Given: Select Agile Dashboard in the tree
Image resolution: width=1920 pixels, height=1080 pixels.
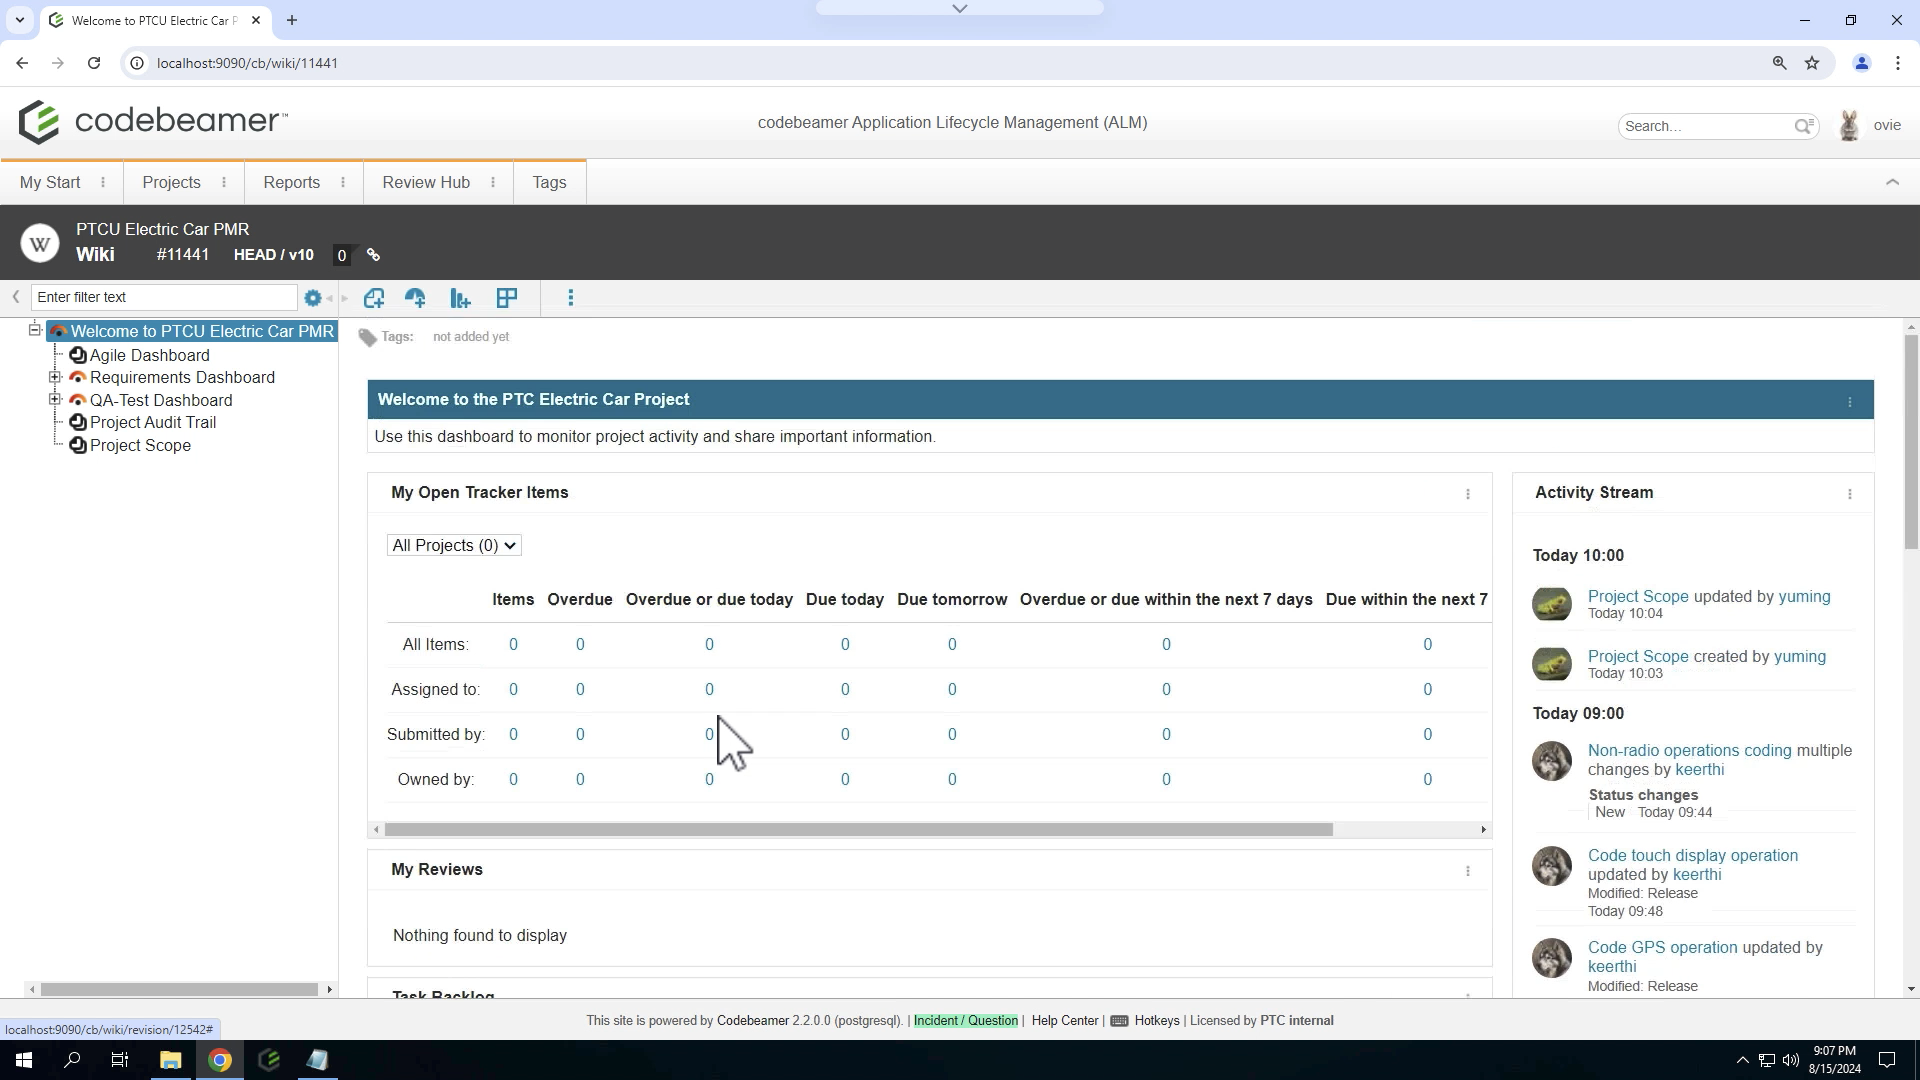Looking at the screenshot, I should pyautogui.click(x=150, y=355).
